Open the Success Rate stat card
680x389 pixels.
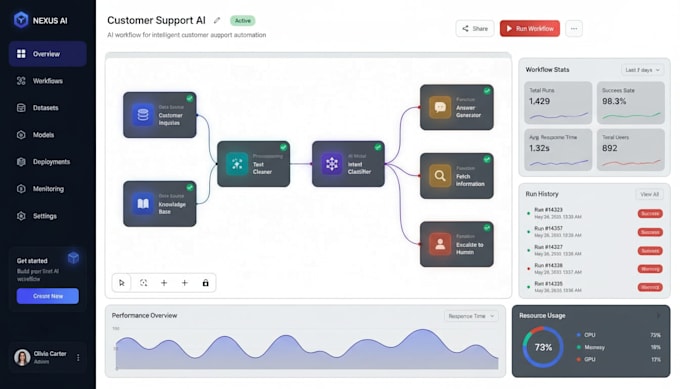[631, 102]
